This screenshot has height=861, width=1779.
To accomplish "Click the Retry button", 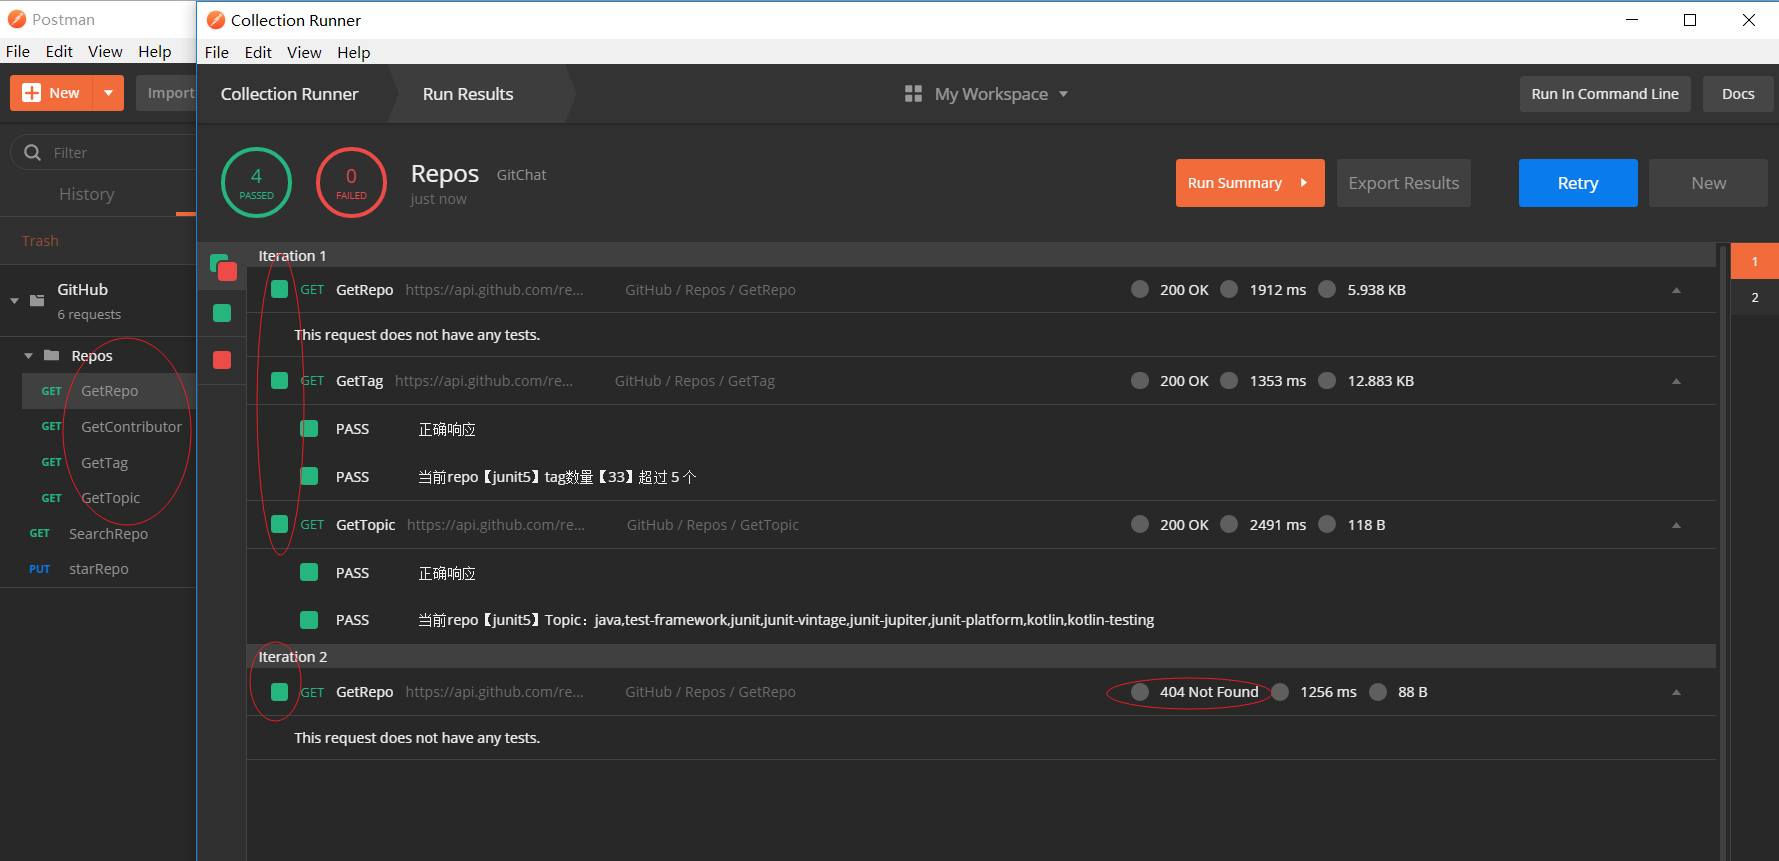I will click(1578, 183).
